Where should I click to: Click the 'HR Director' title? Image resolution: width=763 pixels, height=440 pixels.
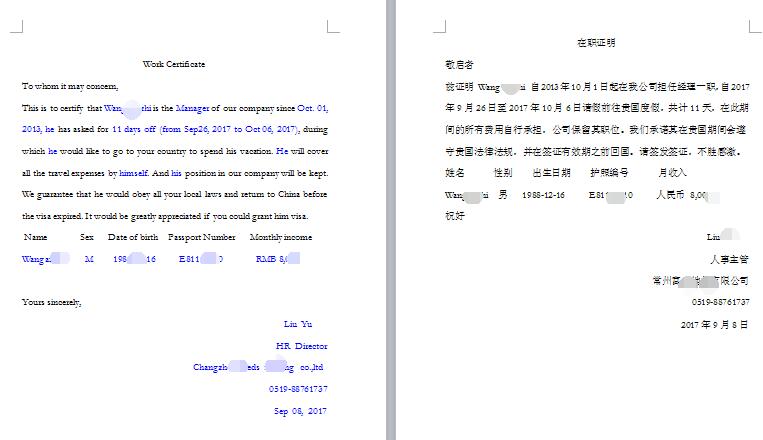[x=302, y=346]
